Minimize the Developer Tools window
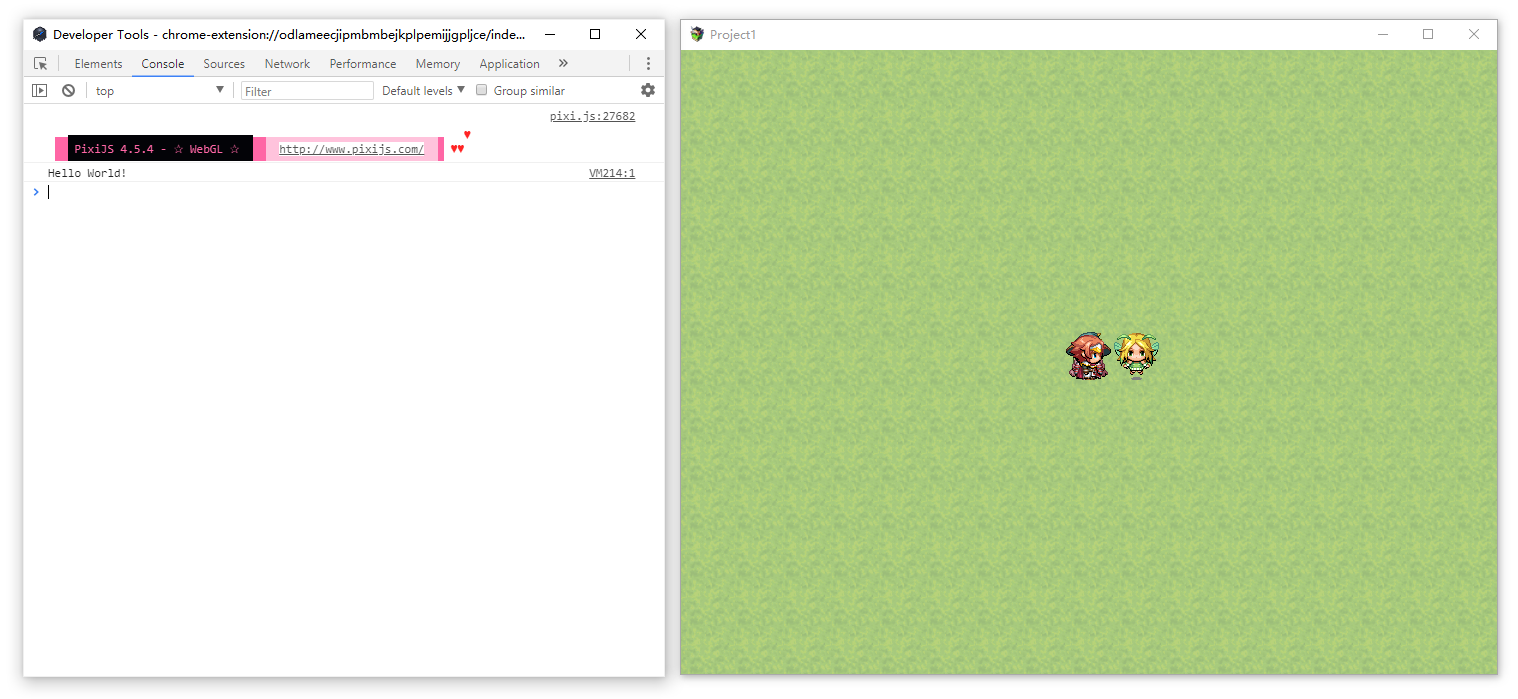The image size is (1518, 699). point(550,34)
